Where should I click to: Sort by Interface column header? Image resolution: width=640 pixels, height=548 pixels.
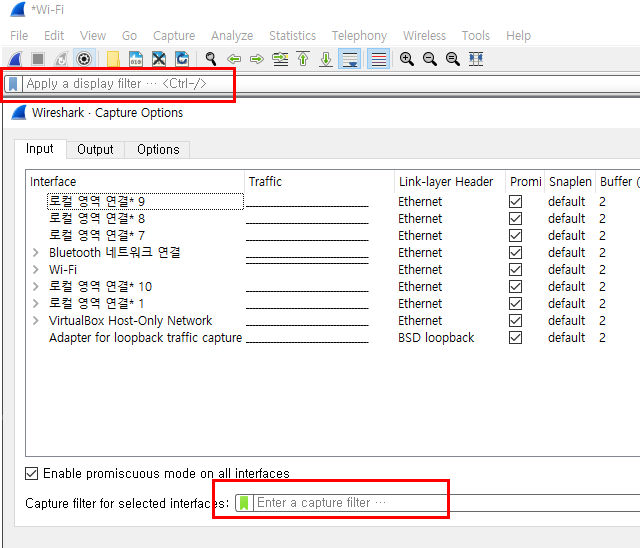tap(136, 182)
